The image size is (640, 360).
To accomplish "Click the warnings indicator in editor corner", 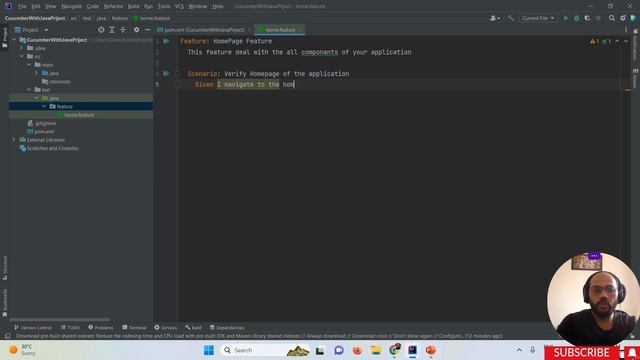I will tap(594, 41).
